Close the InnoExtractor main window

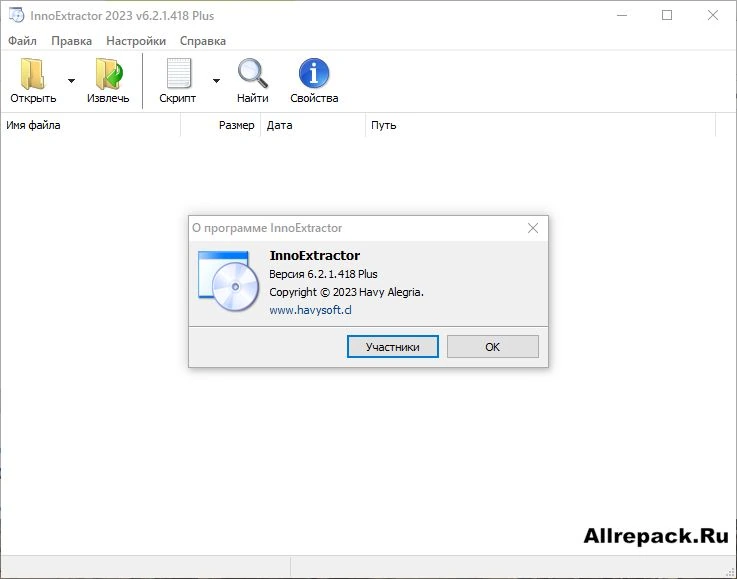coord(713,15)
